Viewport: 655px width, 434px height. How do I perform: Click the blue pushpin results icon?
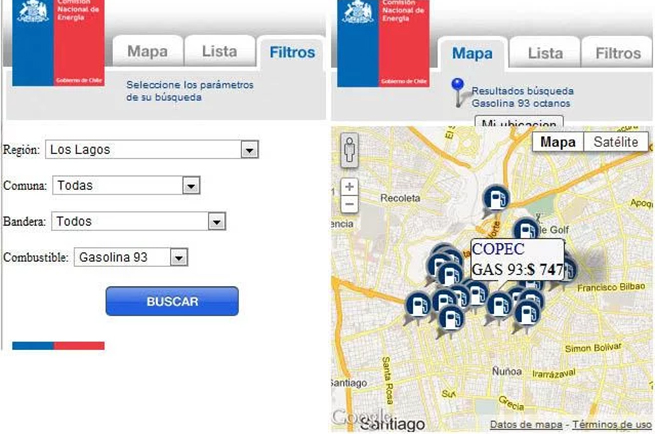point(458,92)
